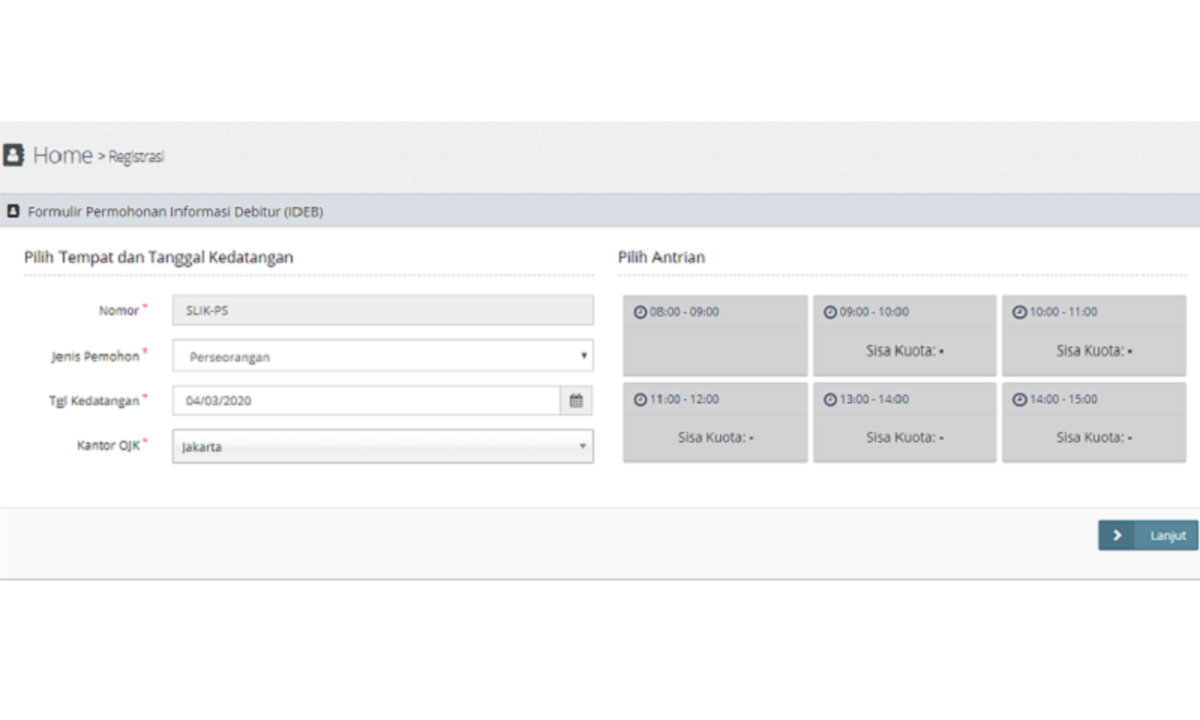
Task: Expand the Kantor OJK dropdown showing Jakarta
Action: [382, 447]
